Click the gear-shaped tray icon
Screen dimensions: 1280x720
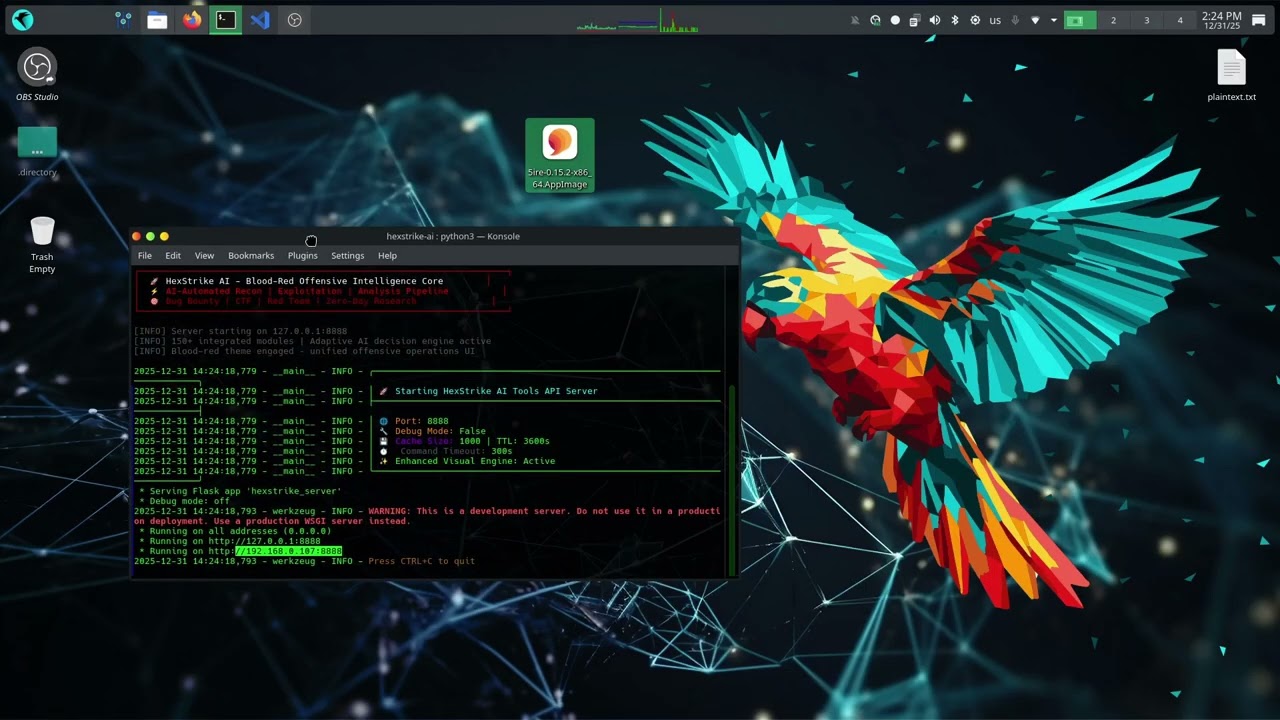975,20
